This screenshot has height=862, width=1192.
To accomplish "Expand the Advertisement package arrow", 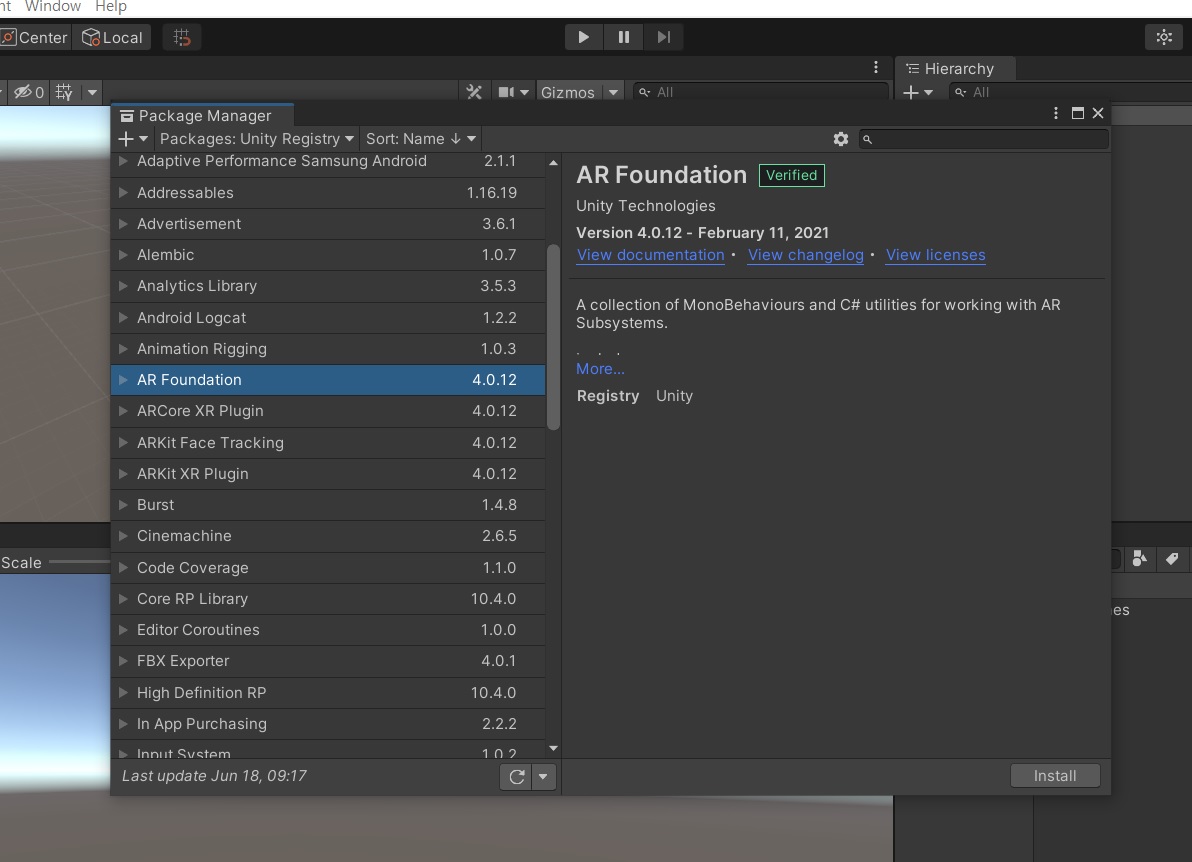I will coord(123,223).
